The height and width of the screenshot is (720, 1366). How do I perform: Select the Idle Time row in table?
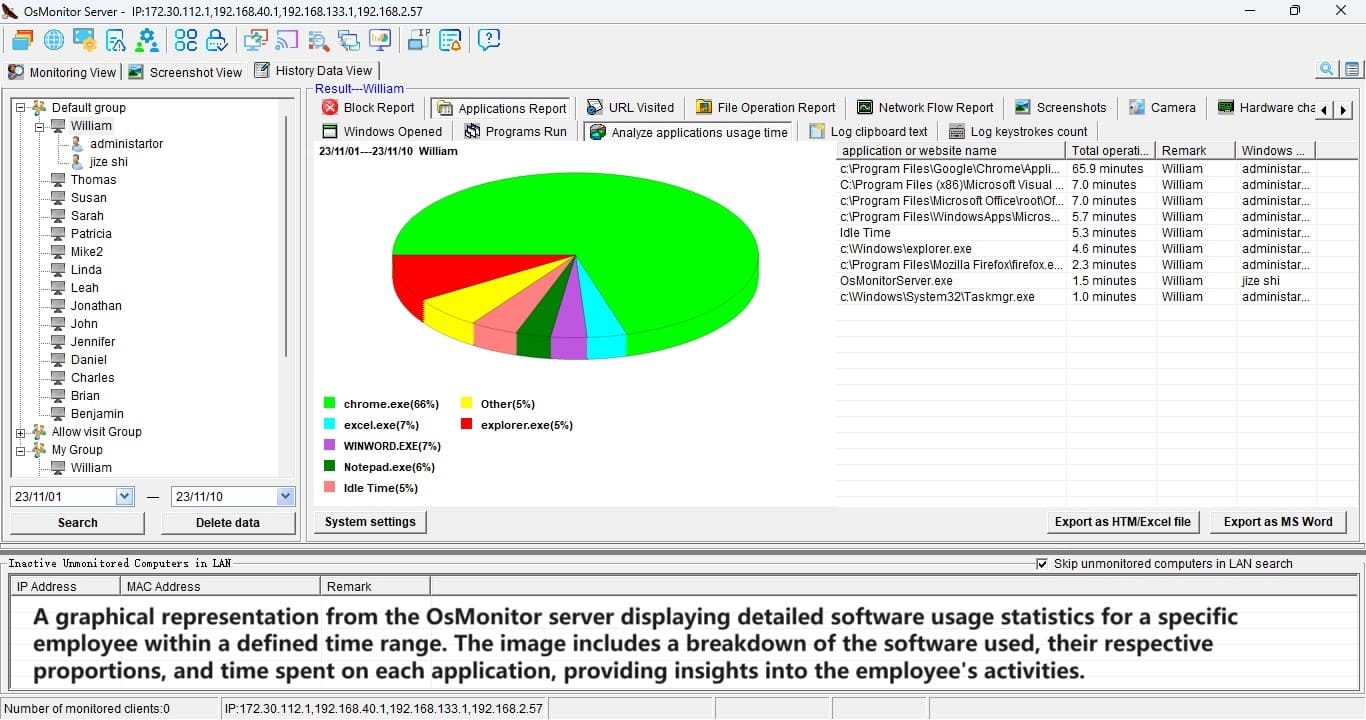(x=1076, y=233)
